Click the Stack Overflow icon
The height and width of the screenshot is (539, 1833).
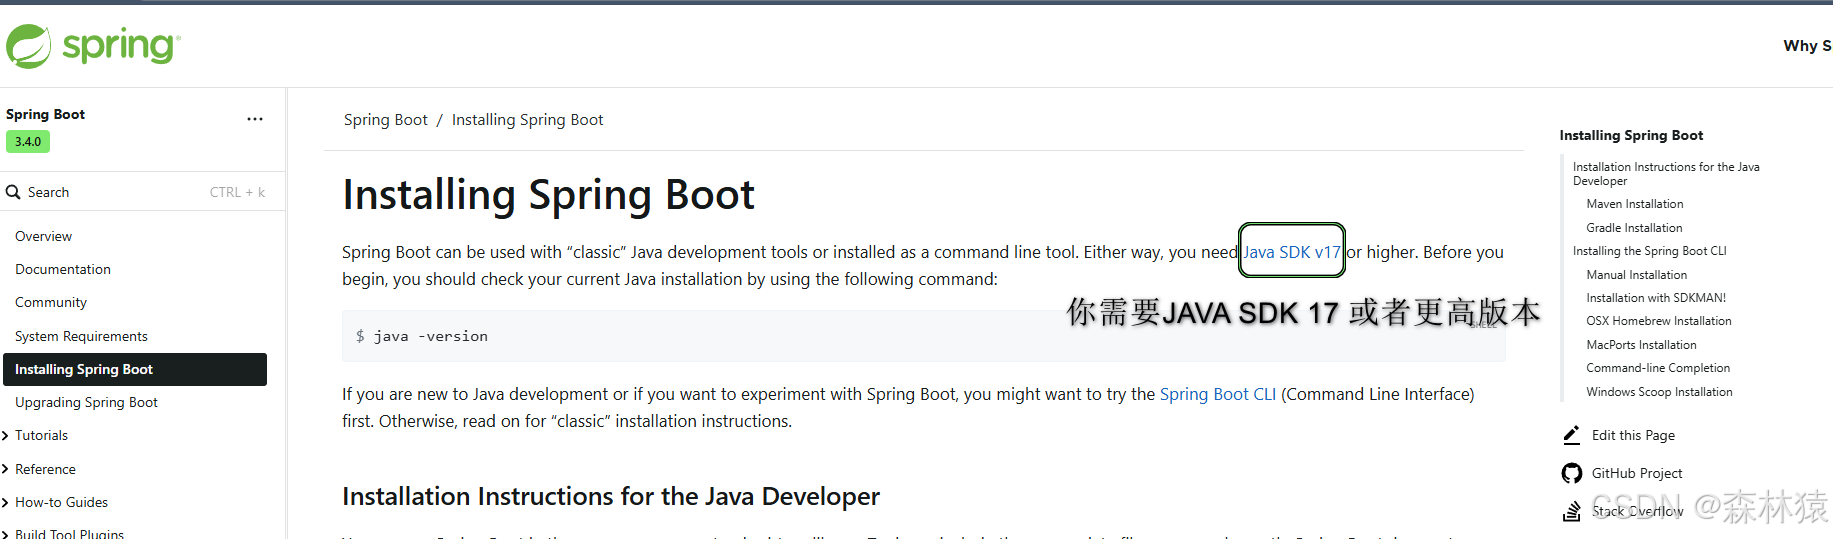(1571, 511)
